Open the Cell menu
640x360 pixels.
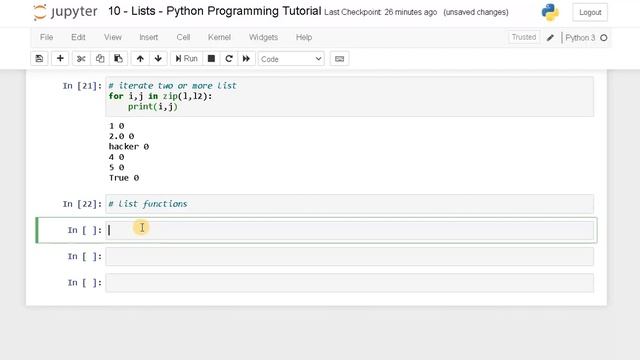pyautogui.click(x=183, y=37)
